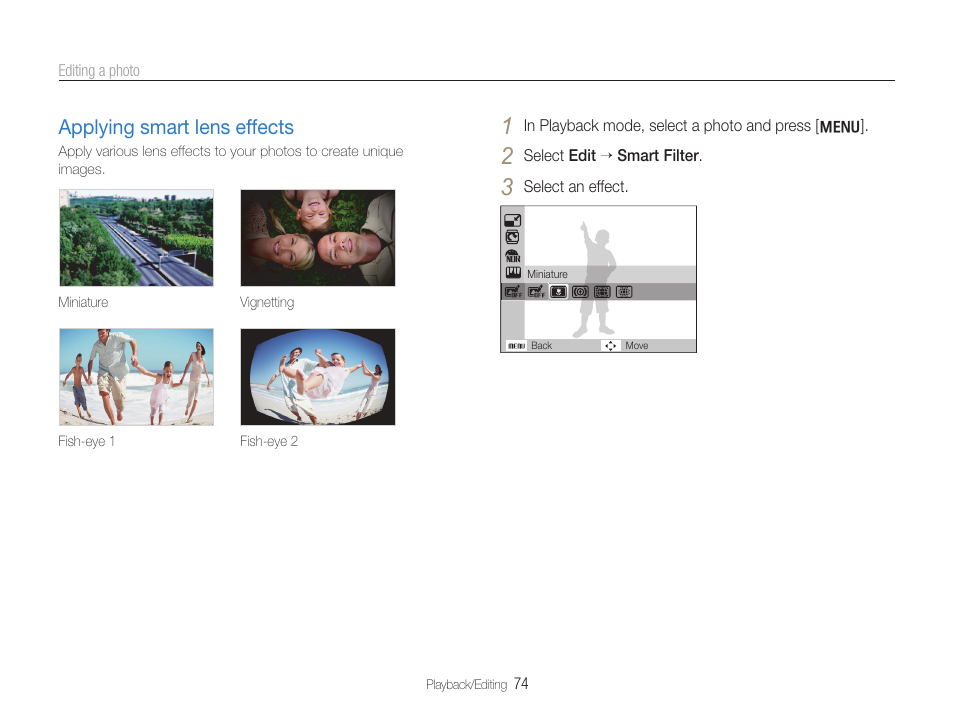954x720 pixels.
Task: Click the bold Smart Filter text in step 2
Action: [658, 156]
